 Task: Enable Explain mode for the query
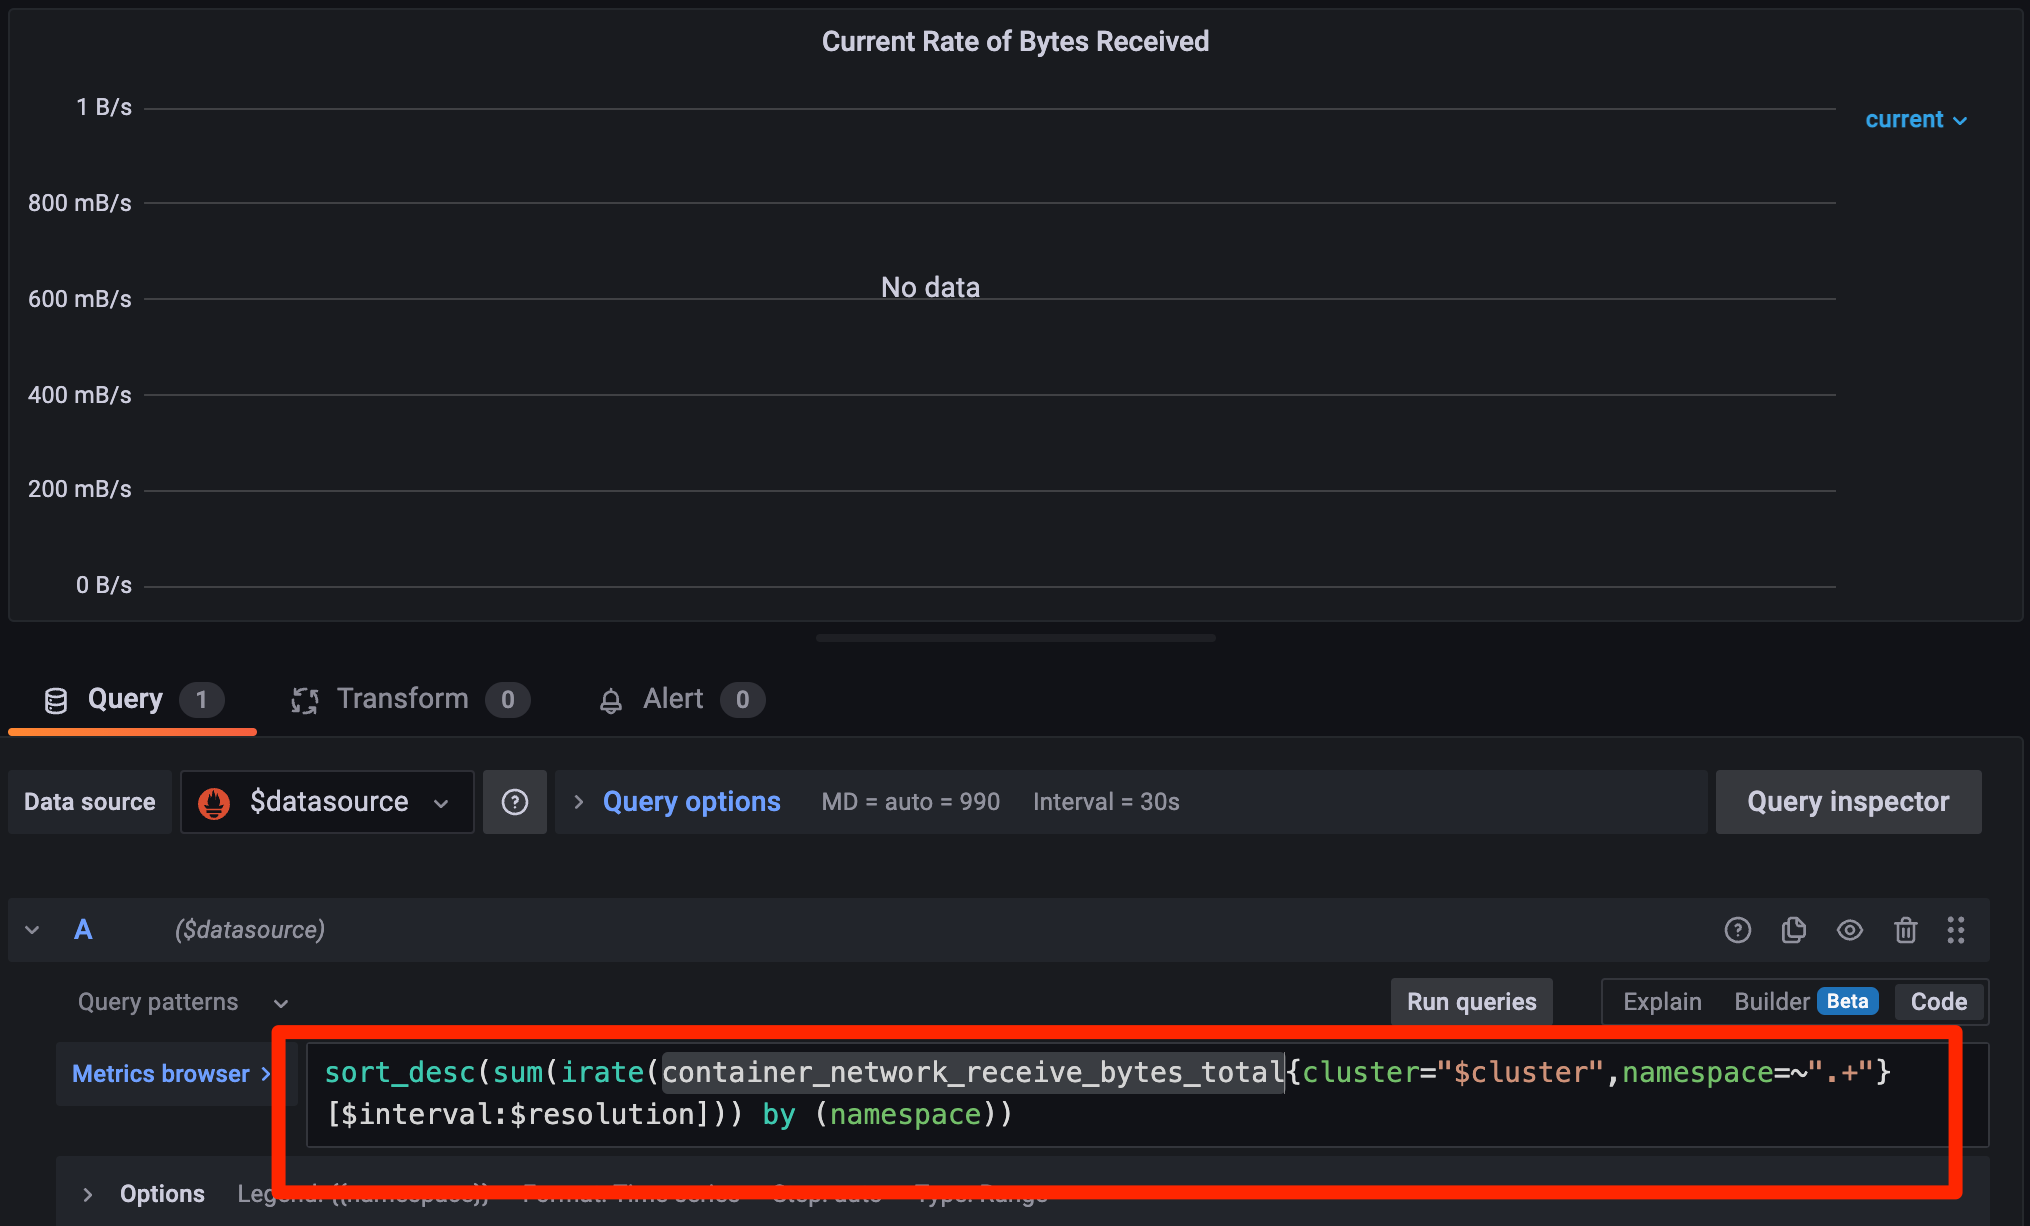pyautogui.click(x=1661, y=1001)
